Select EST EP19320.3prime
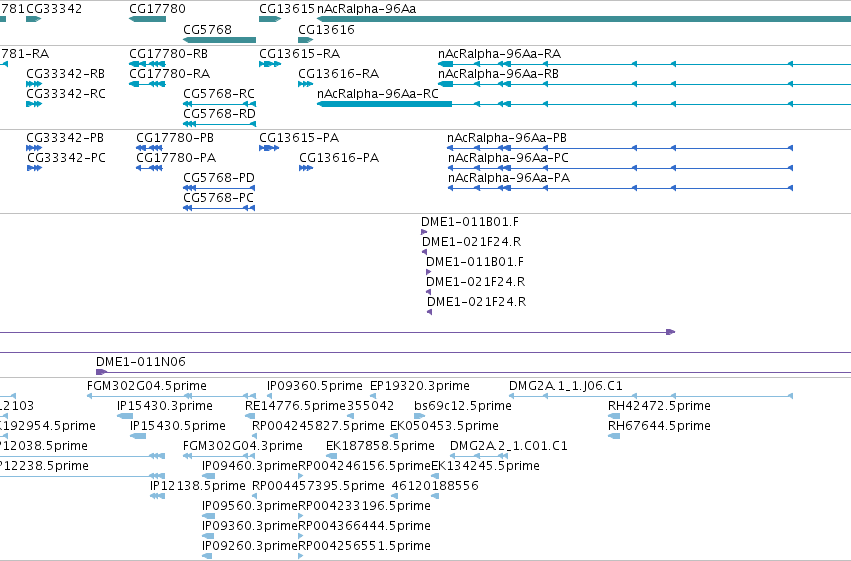851x561 pixels. 420,386
